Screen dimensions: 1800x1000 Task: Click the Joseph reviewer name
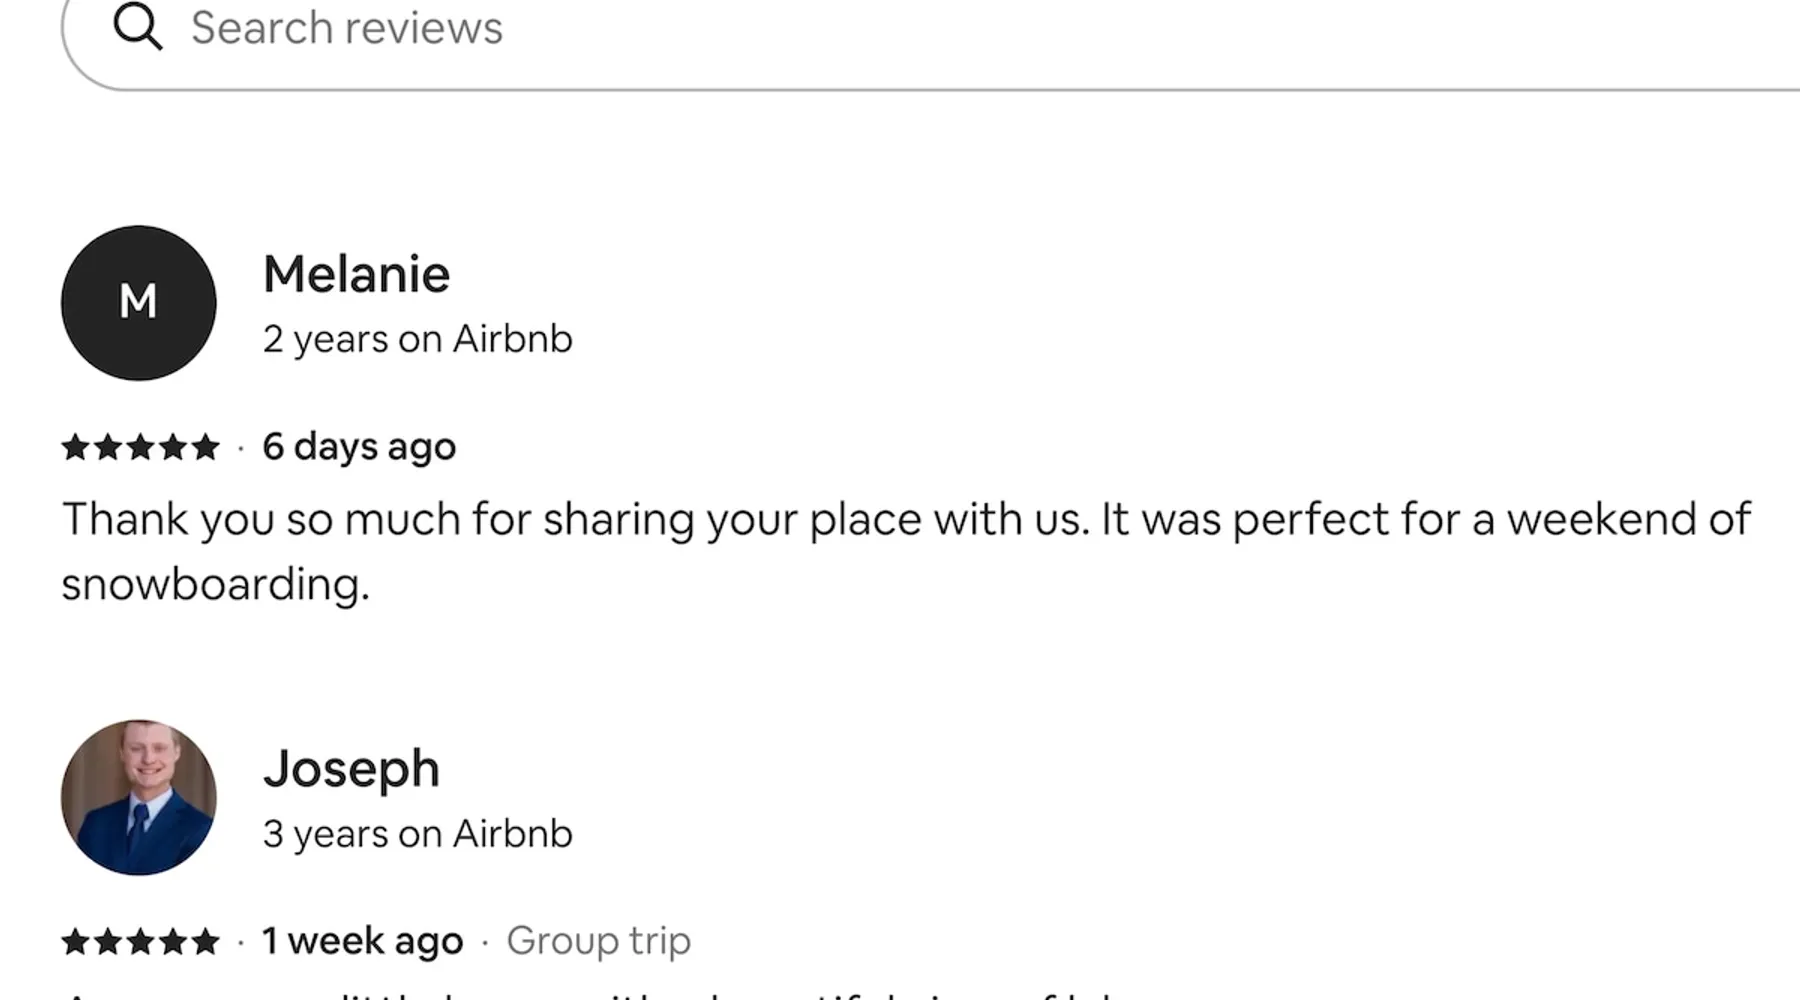click(351, 769)
